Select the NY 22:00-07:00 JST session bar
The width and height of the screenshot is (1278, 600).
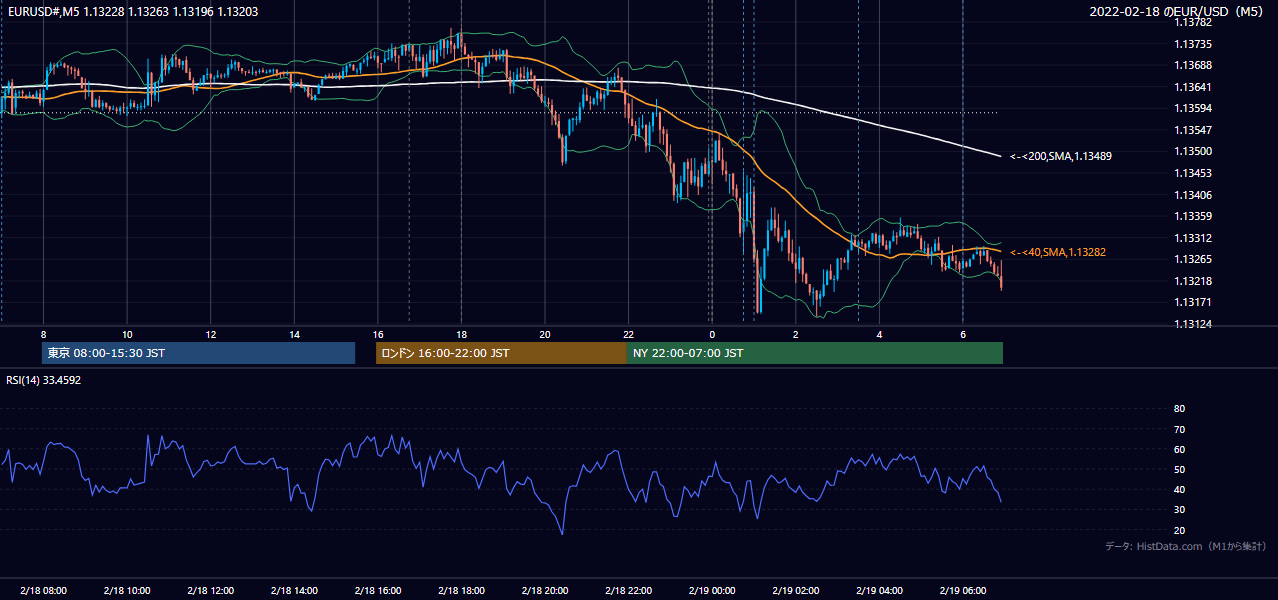point(815,353)
